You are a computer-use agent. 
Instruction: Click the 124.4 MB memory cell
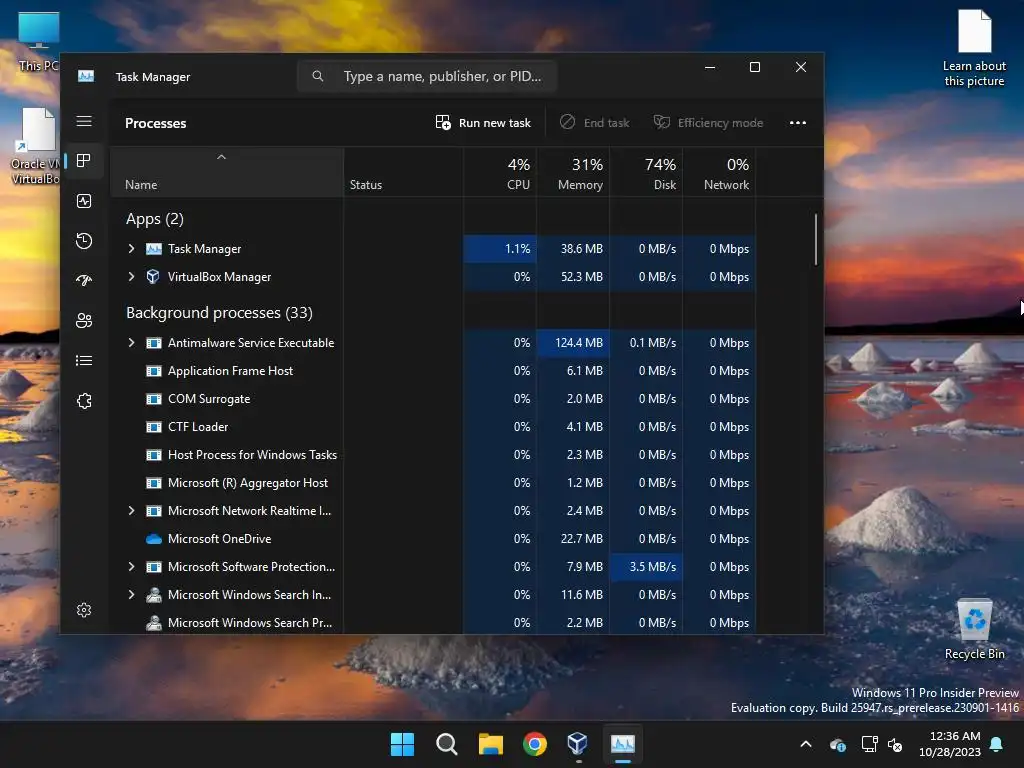[x=573, y=343]
